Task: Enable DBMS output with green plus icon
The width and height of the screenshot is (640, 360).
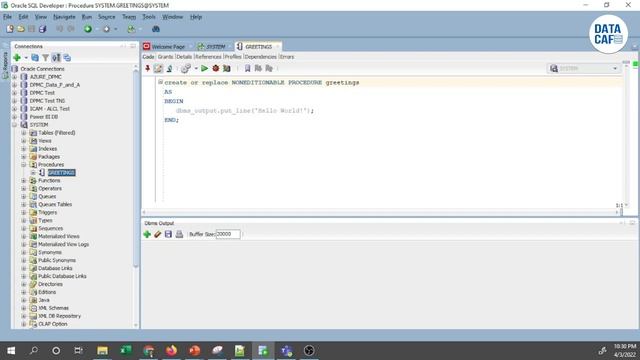Action: [x=147, y=234]
